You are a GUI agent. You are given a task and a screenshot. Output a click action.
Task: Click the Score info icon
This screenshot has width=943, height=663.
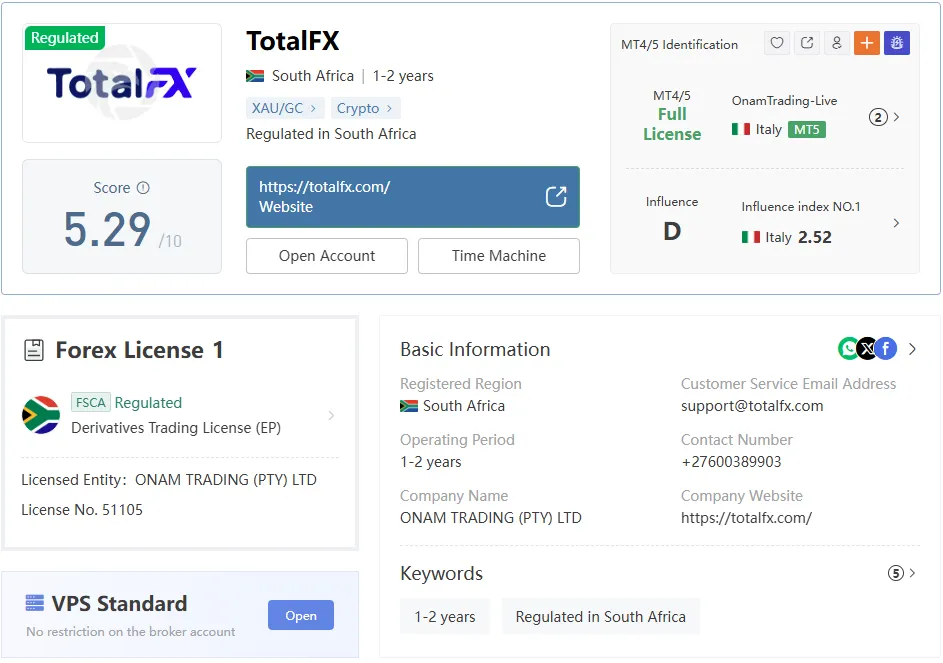(143, 188)
